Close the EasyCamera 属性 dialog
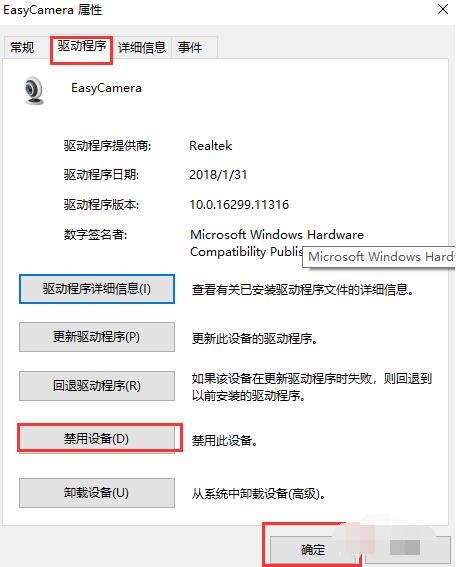 point(443,9)
